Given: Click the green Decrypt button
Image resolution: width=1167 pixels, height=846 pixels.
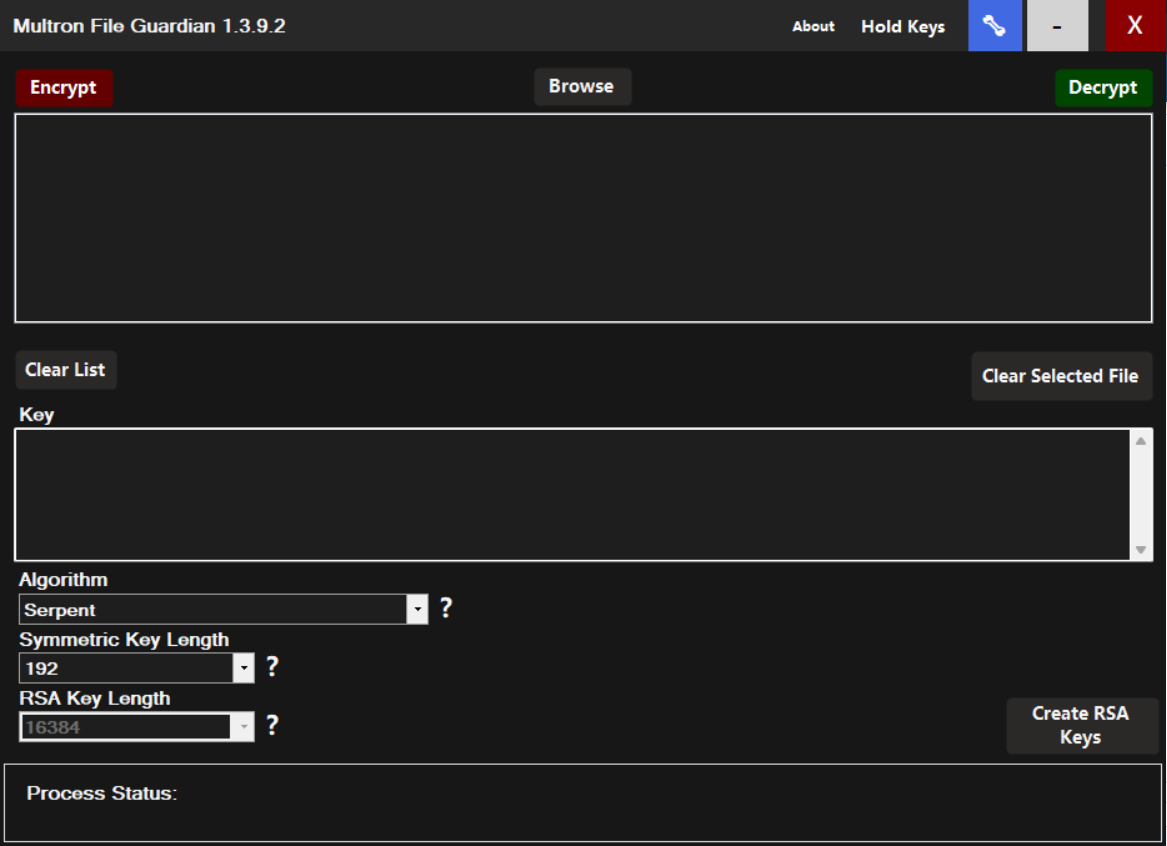Looking at the screenshot, I should coord(1103,87).
